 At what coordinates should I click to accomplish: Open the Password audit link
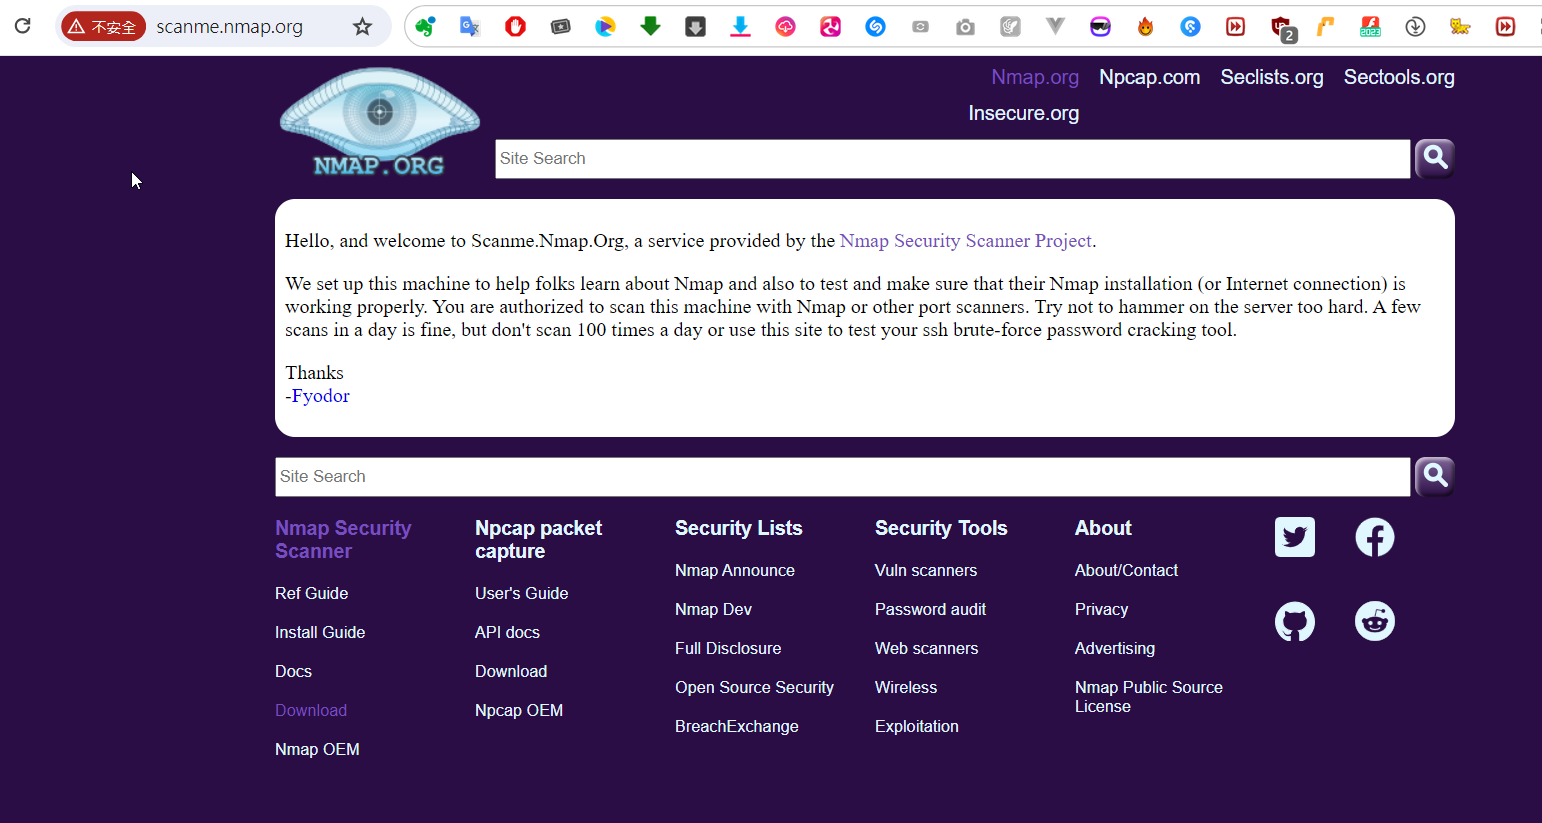[930, 609]
